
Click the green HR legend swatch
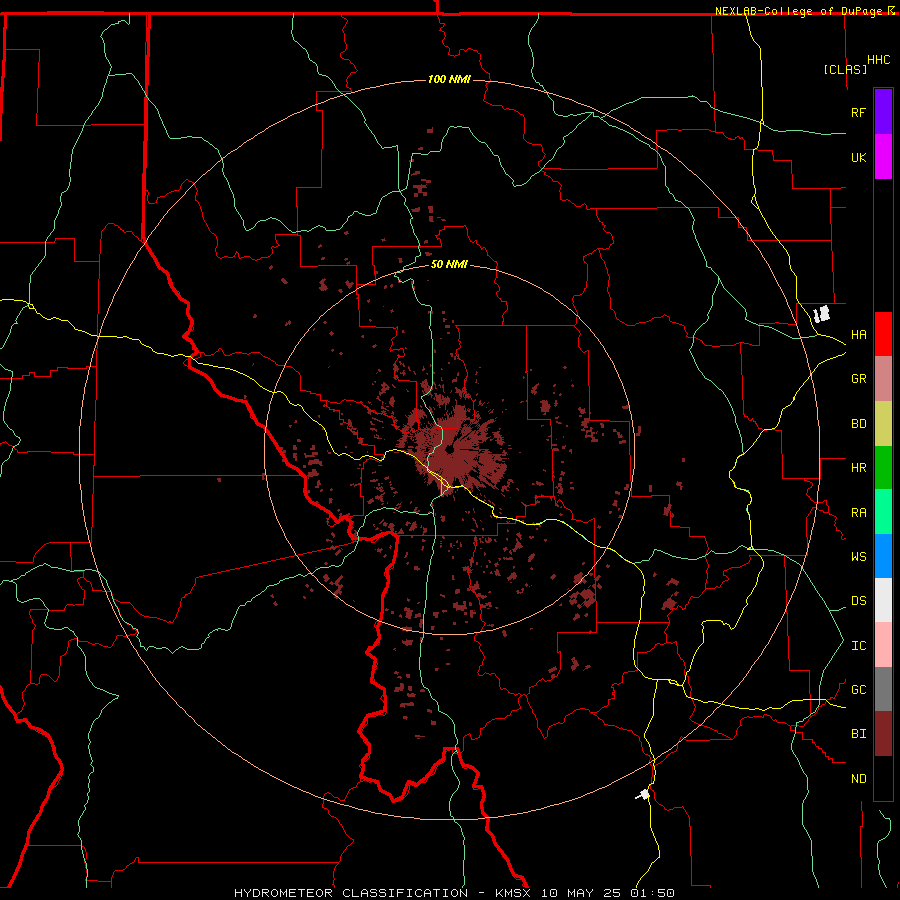point(883,468)
